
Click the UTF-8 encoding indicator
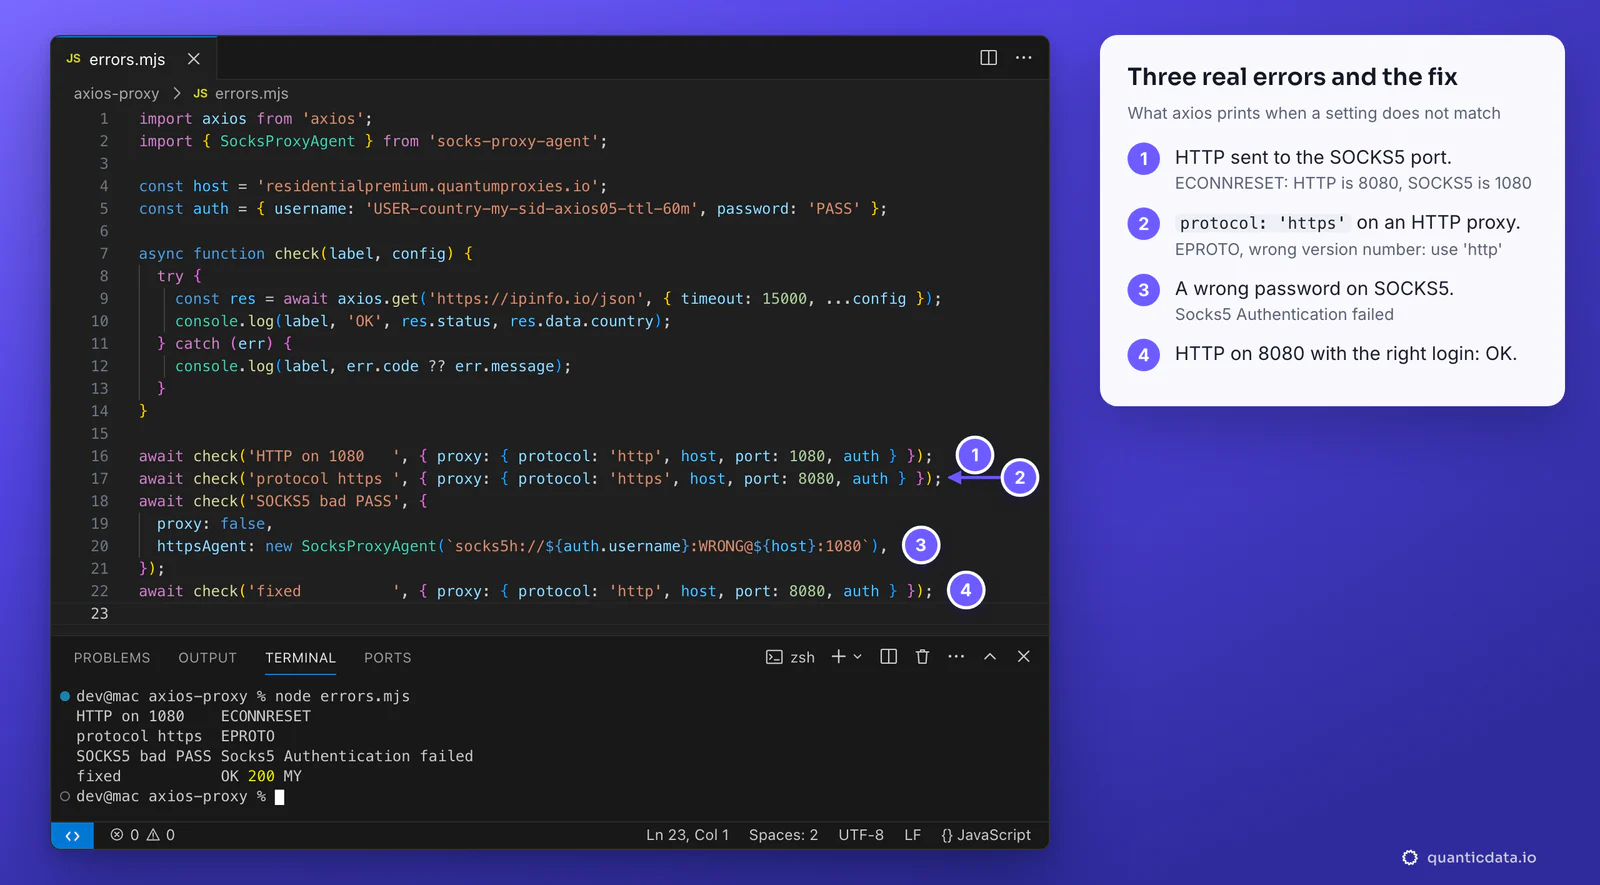[861, 835]
